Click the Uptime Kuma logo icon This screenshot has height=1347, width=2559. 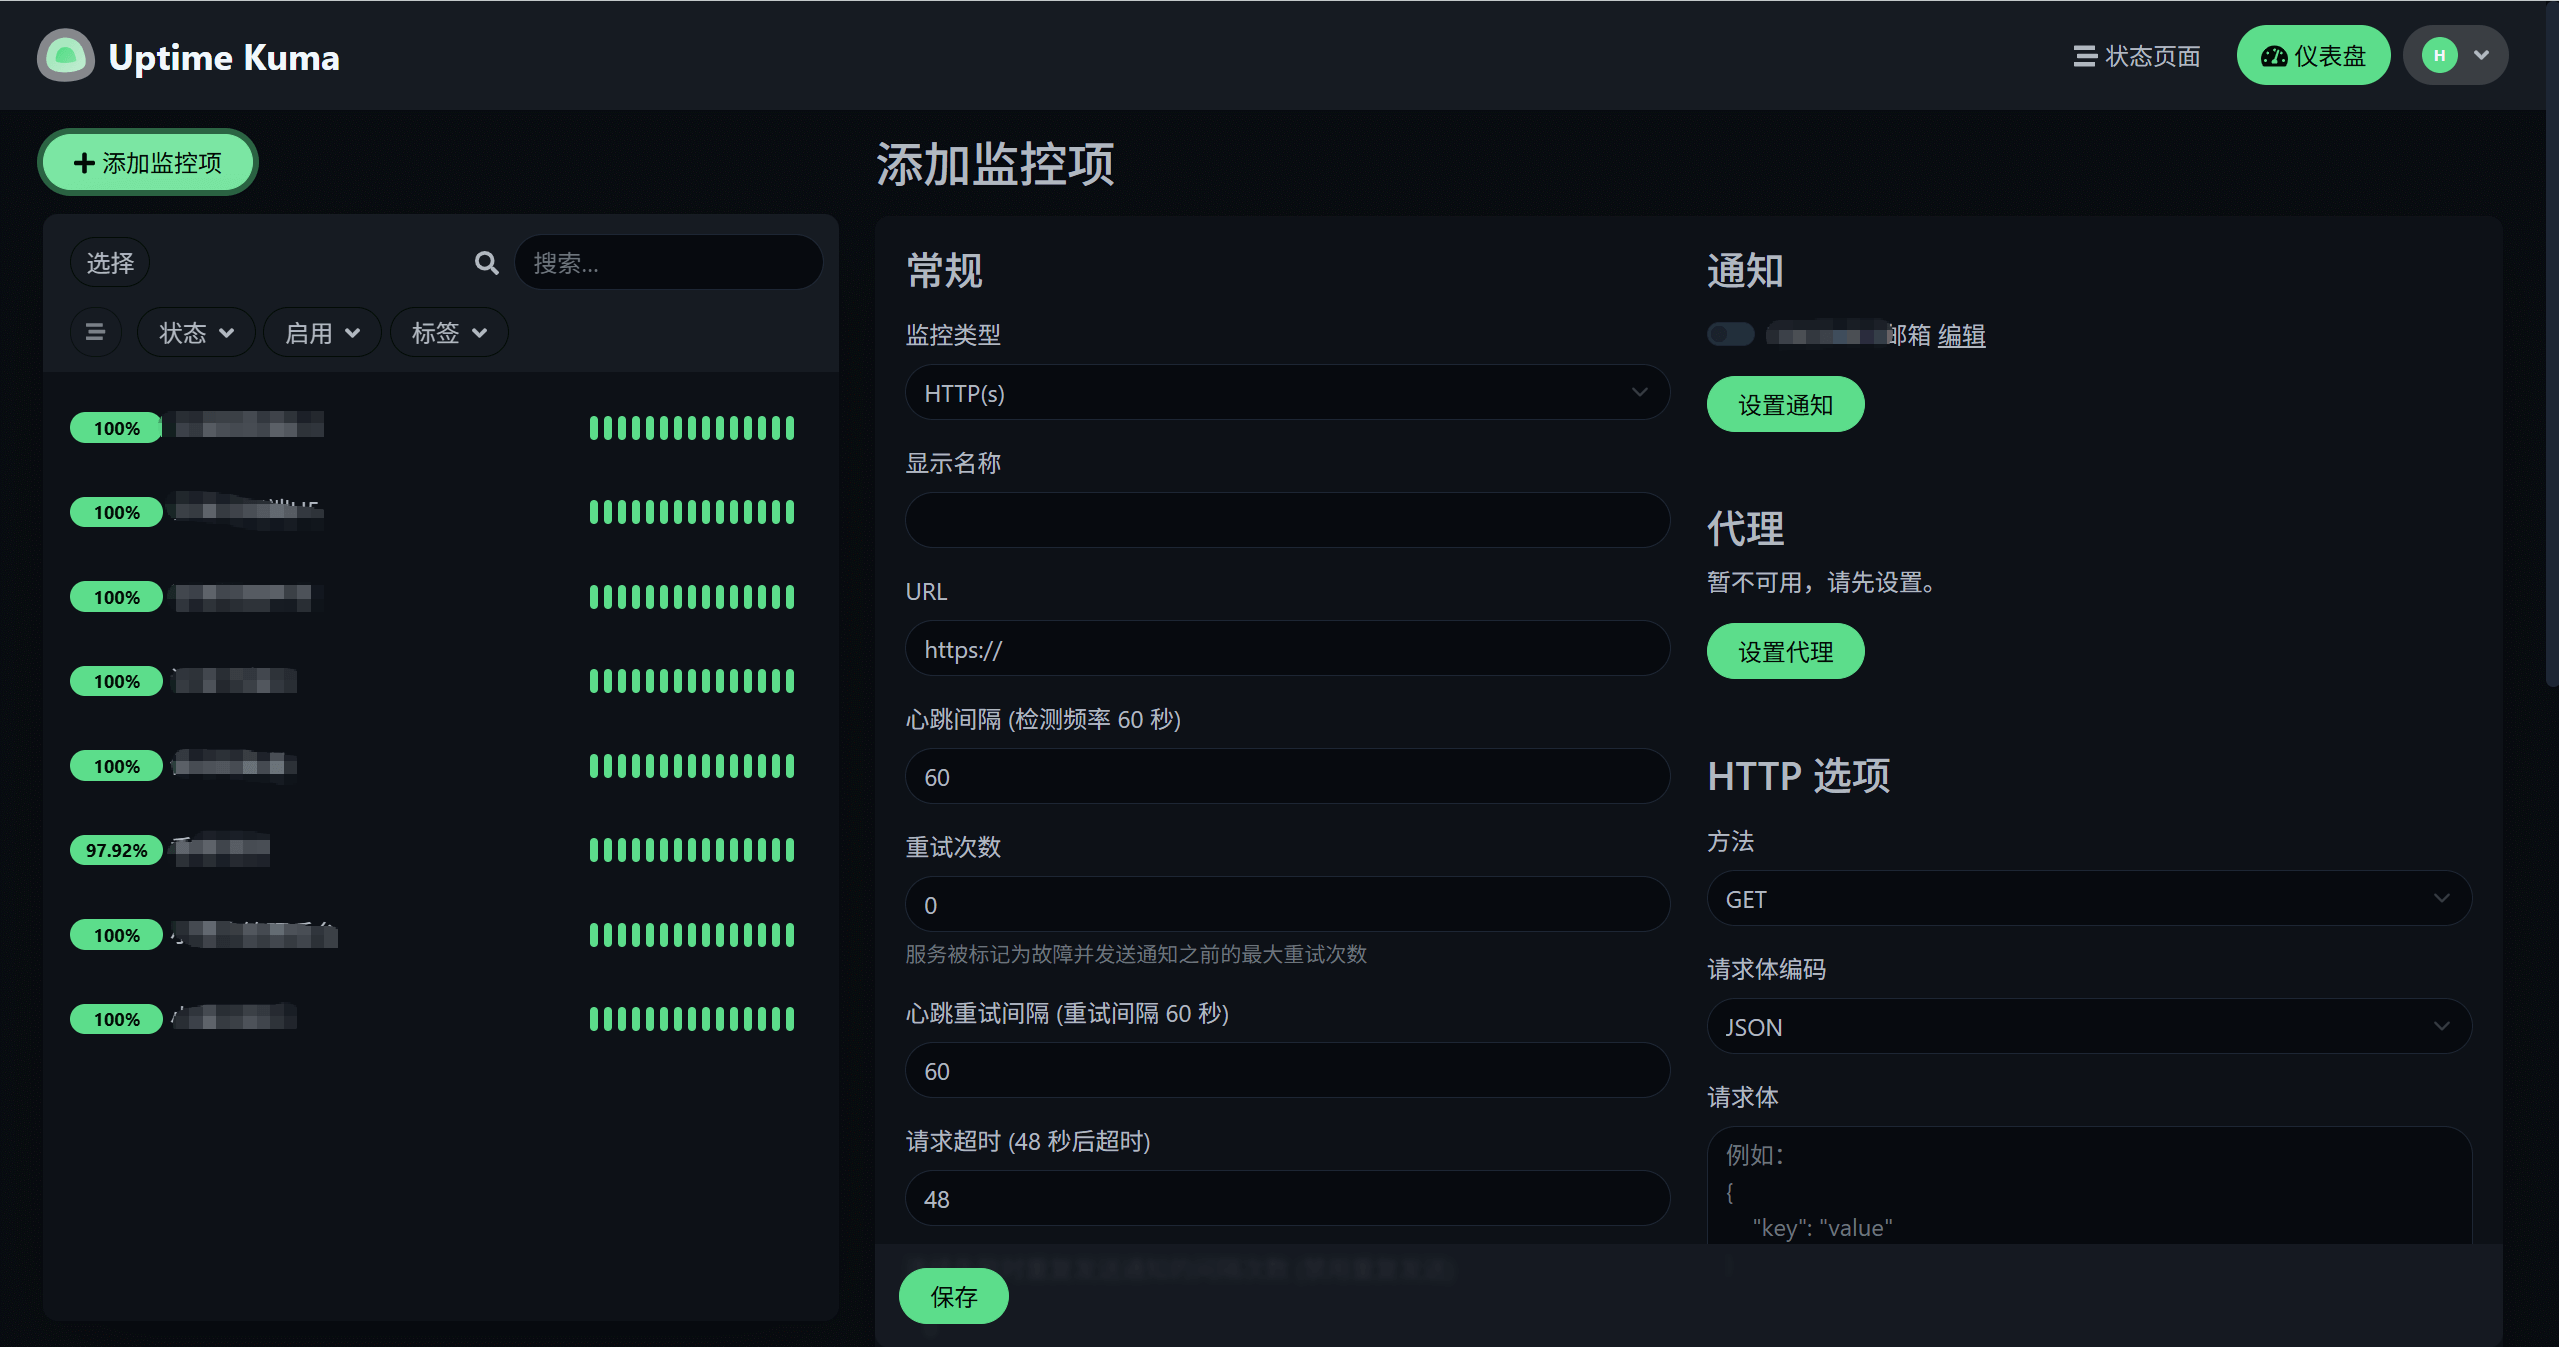coord(66,56)
